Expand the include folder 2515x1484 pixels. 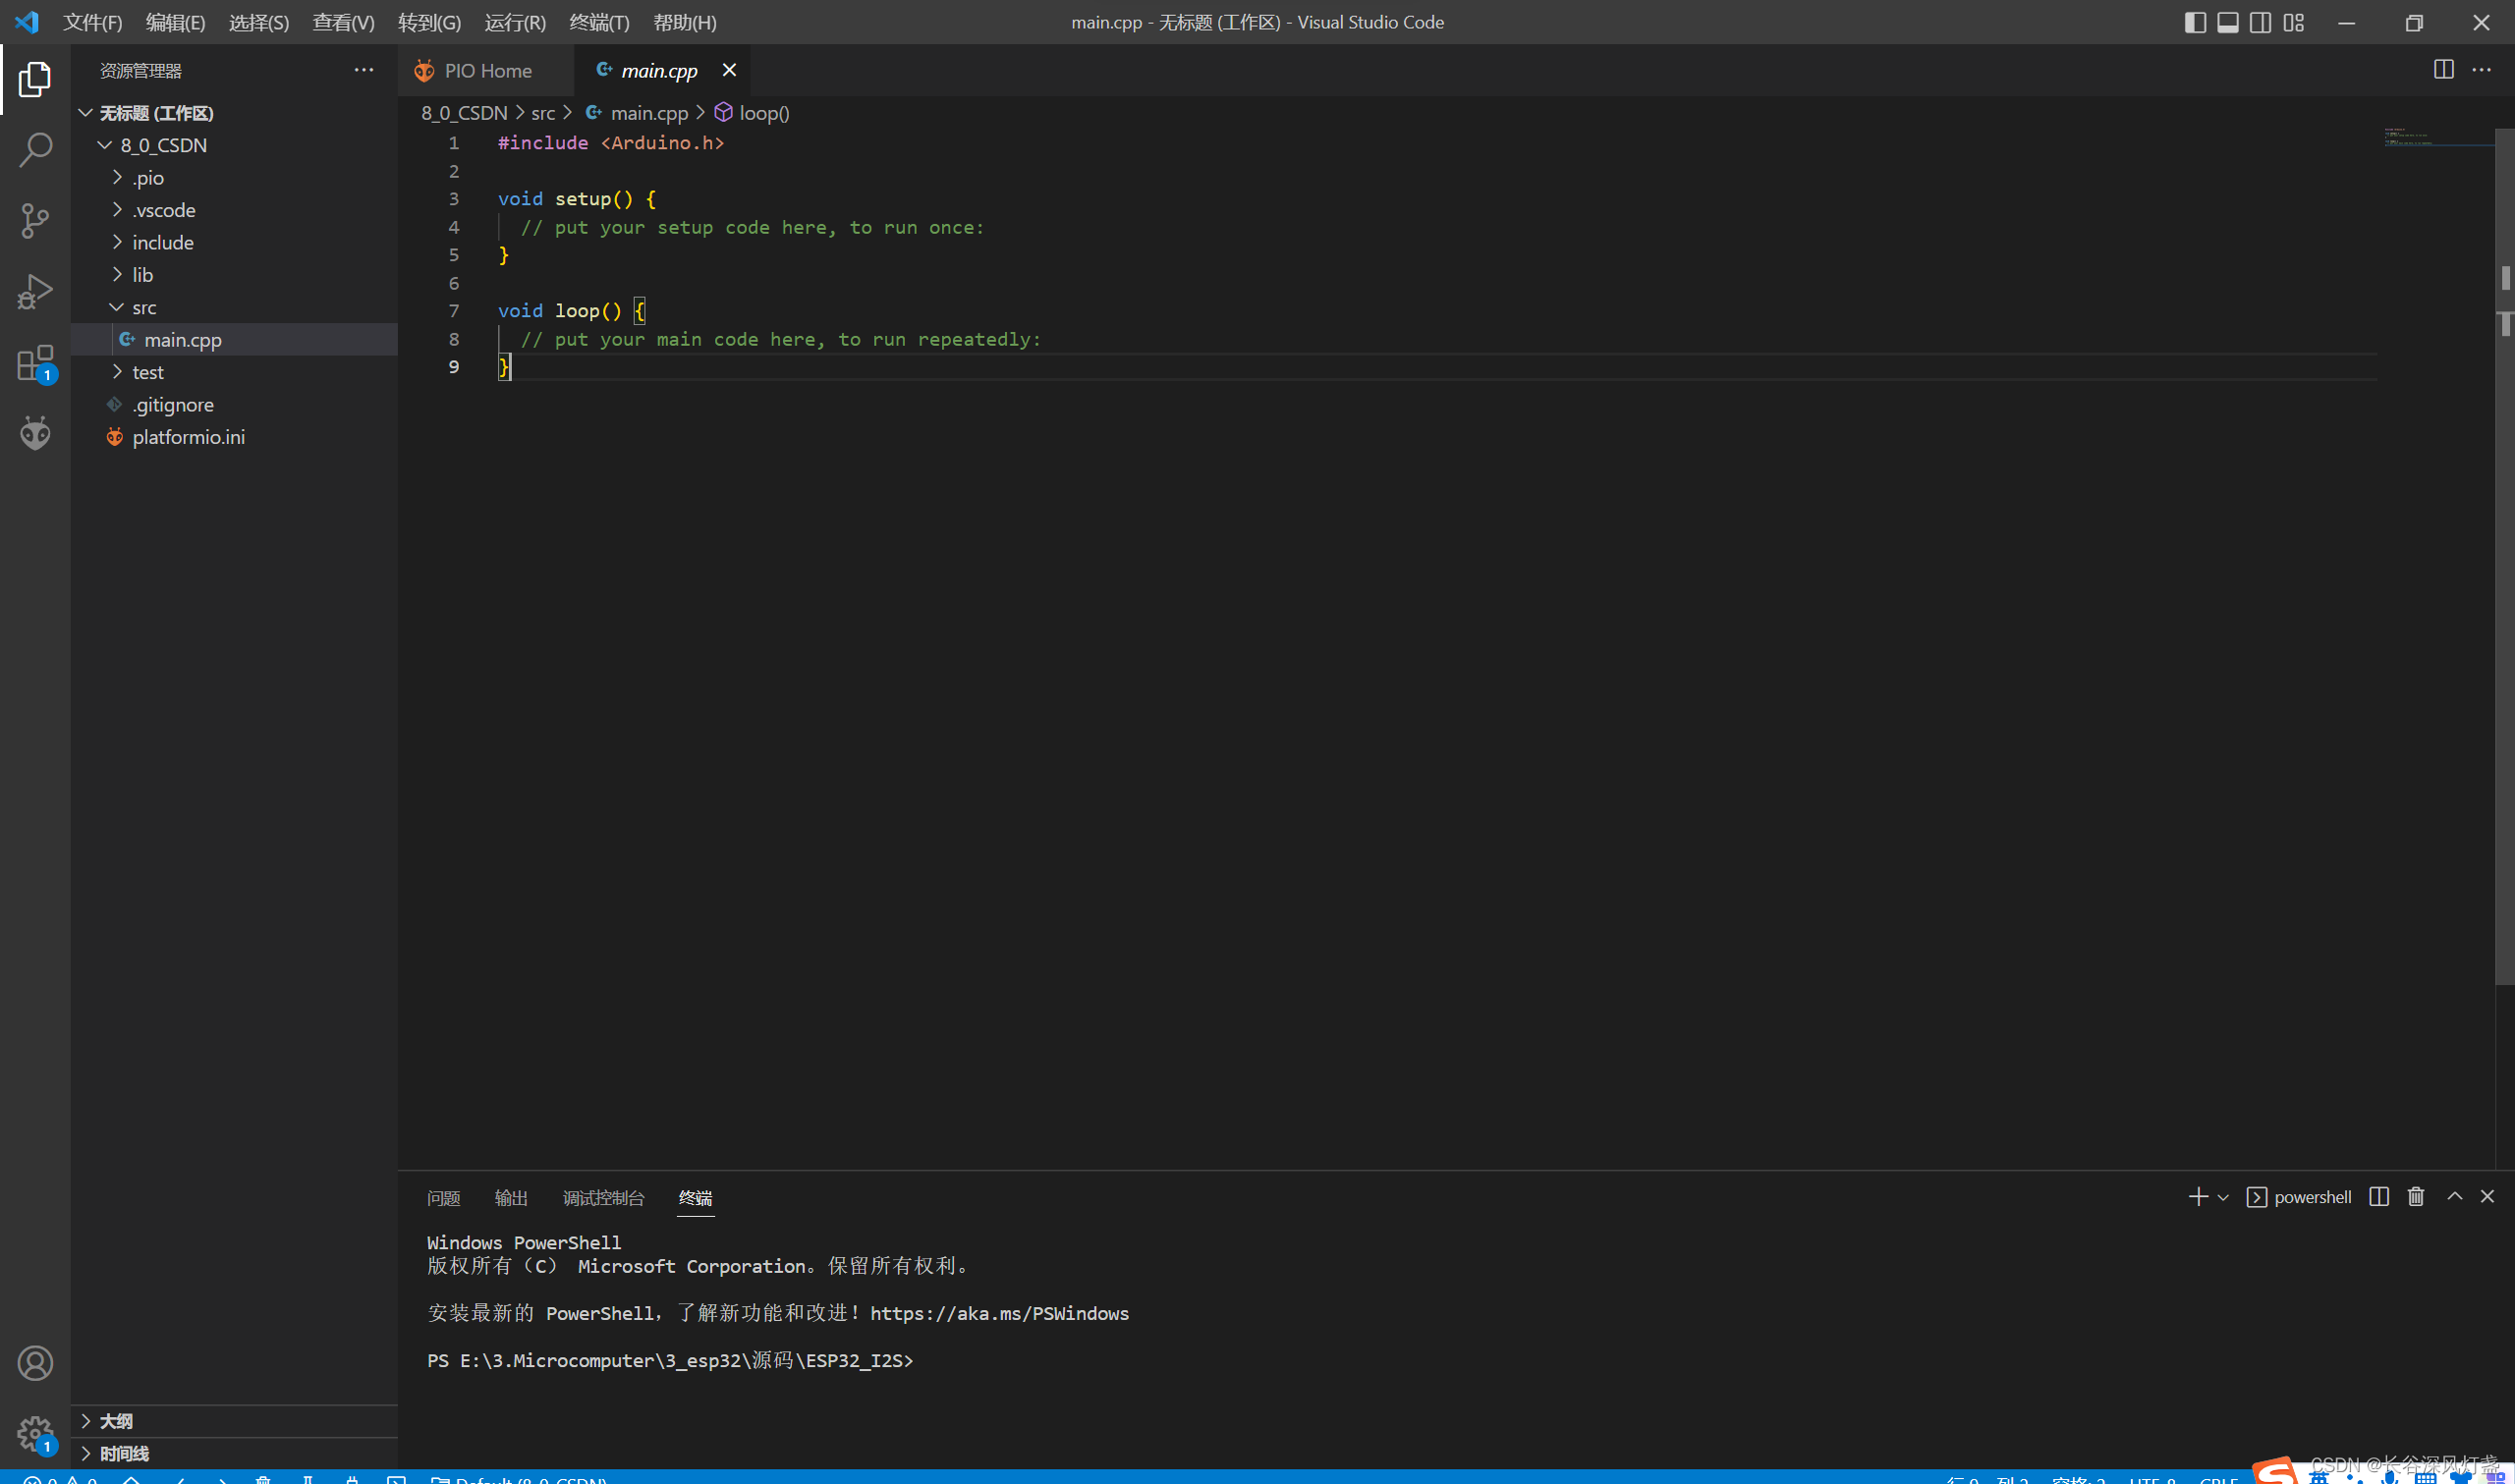162,243
